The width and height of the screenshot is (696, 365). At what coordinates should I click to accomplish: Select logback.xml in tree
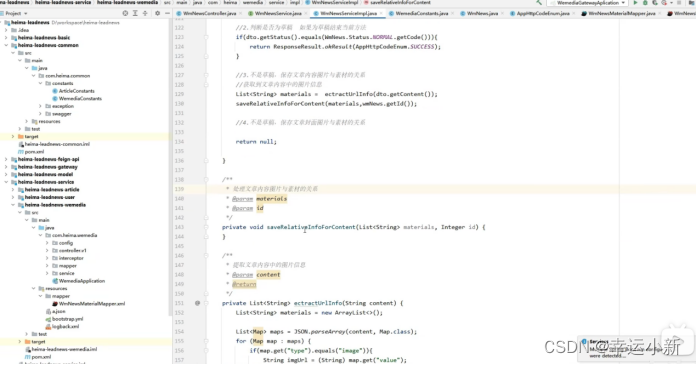(x=65, y=326)
